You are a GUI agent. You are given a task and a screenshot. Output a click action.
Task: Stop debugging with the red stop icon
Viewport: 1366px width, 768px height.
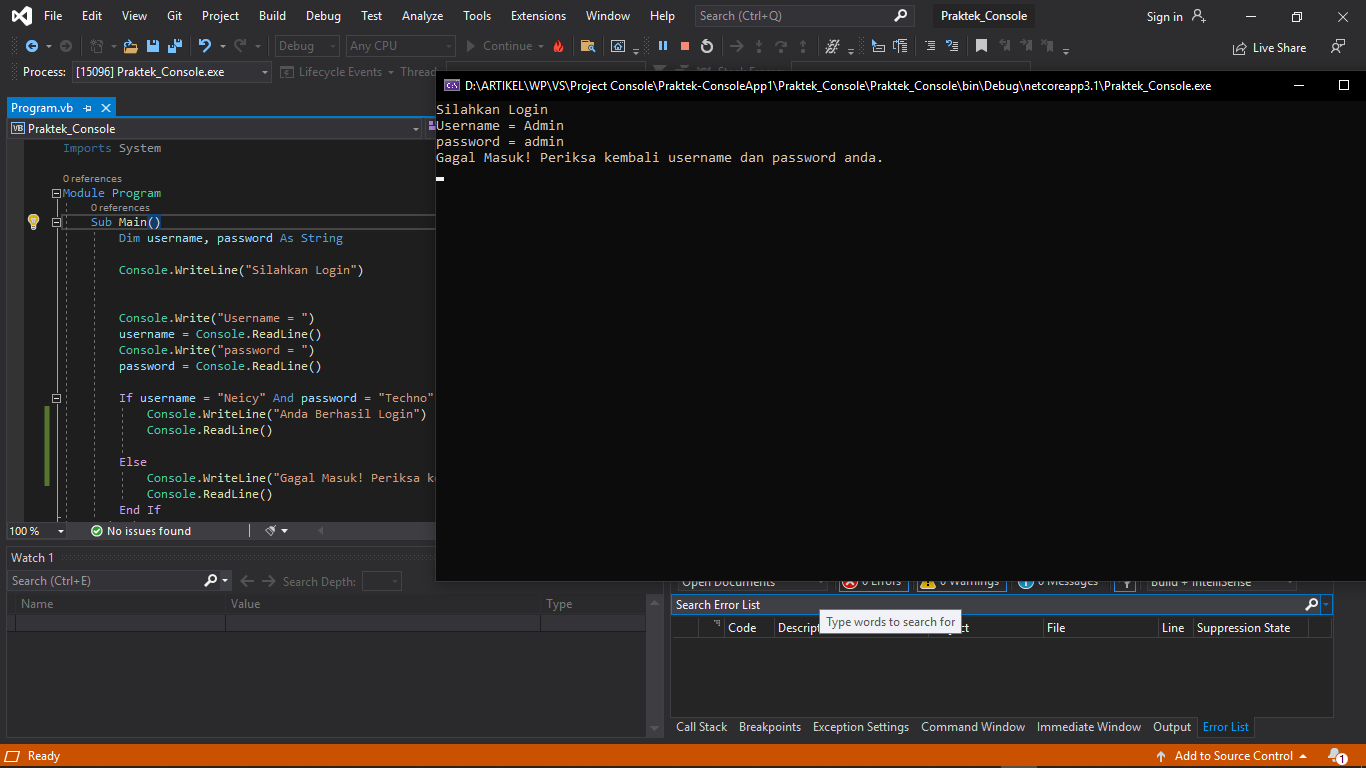point(685,46)
